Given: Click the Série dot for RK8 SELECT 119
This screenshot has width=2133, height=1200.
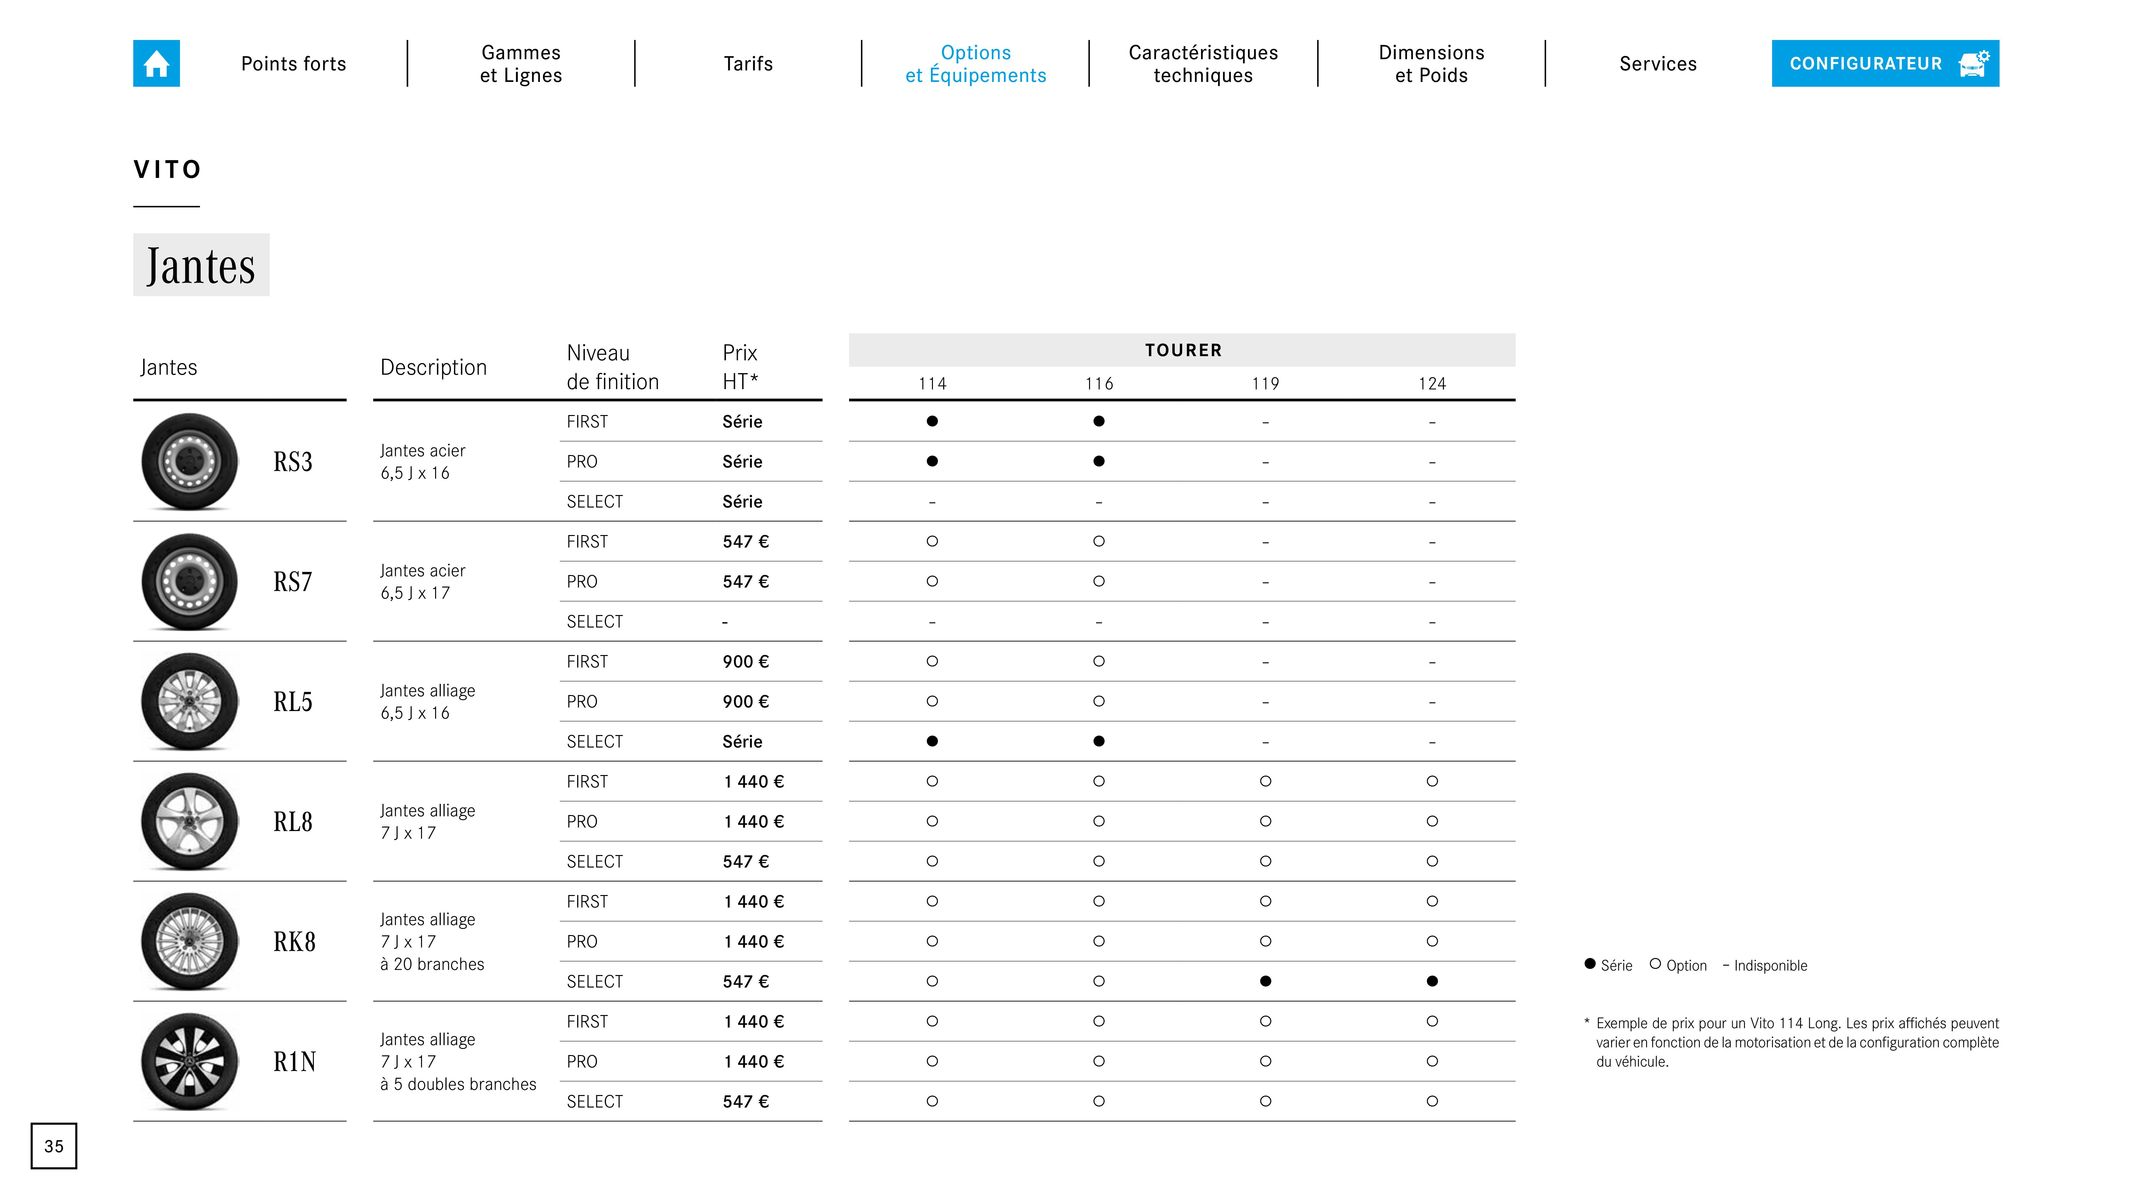Looking at the screenshot, I should tap(1265, 981).
